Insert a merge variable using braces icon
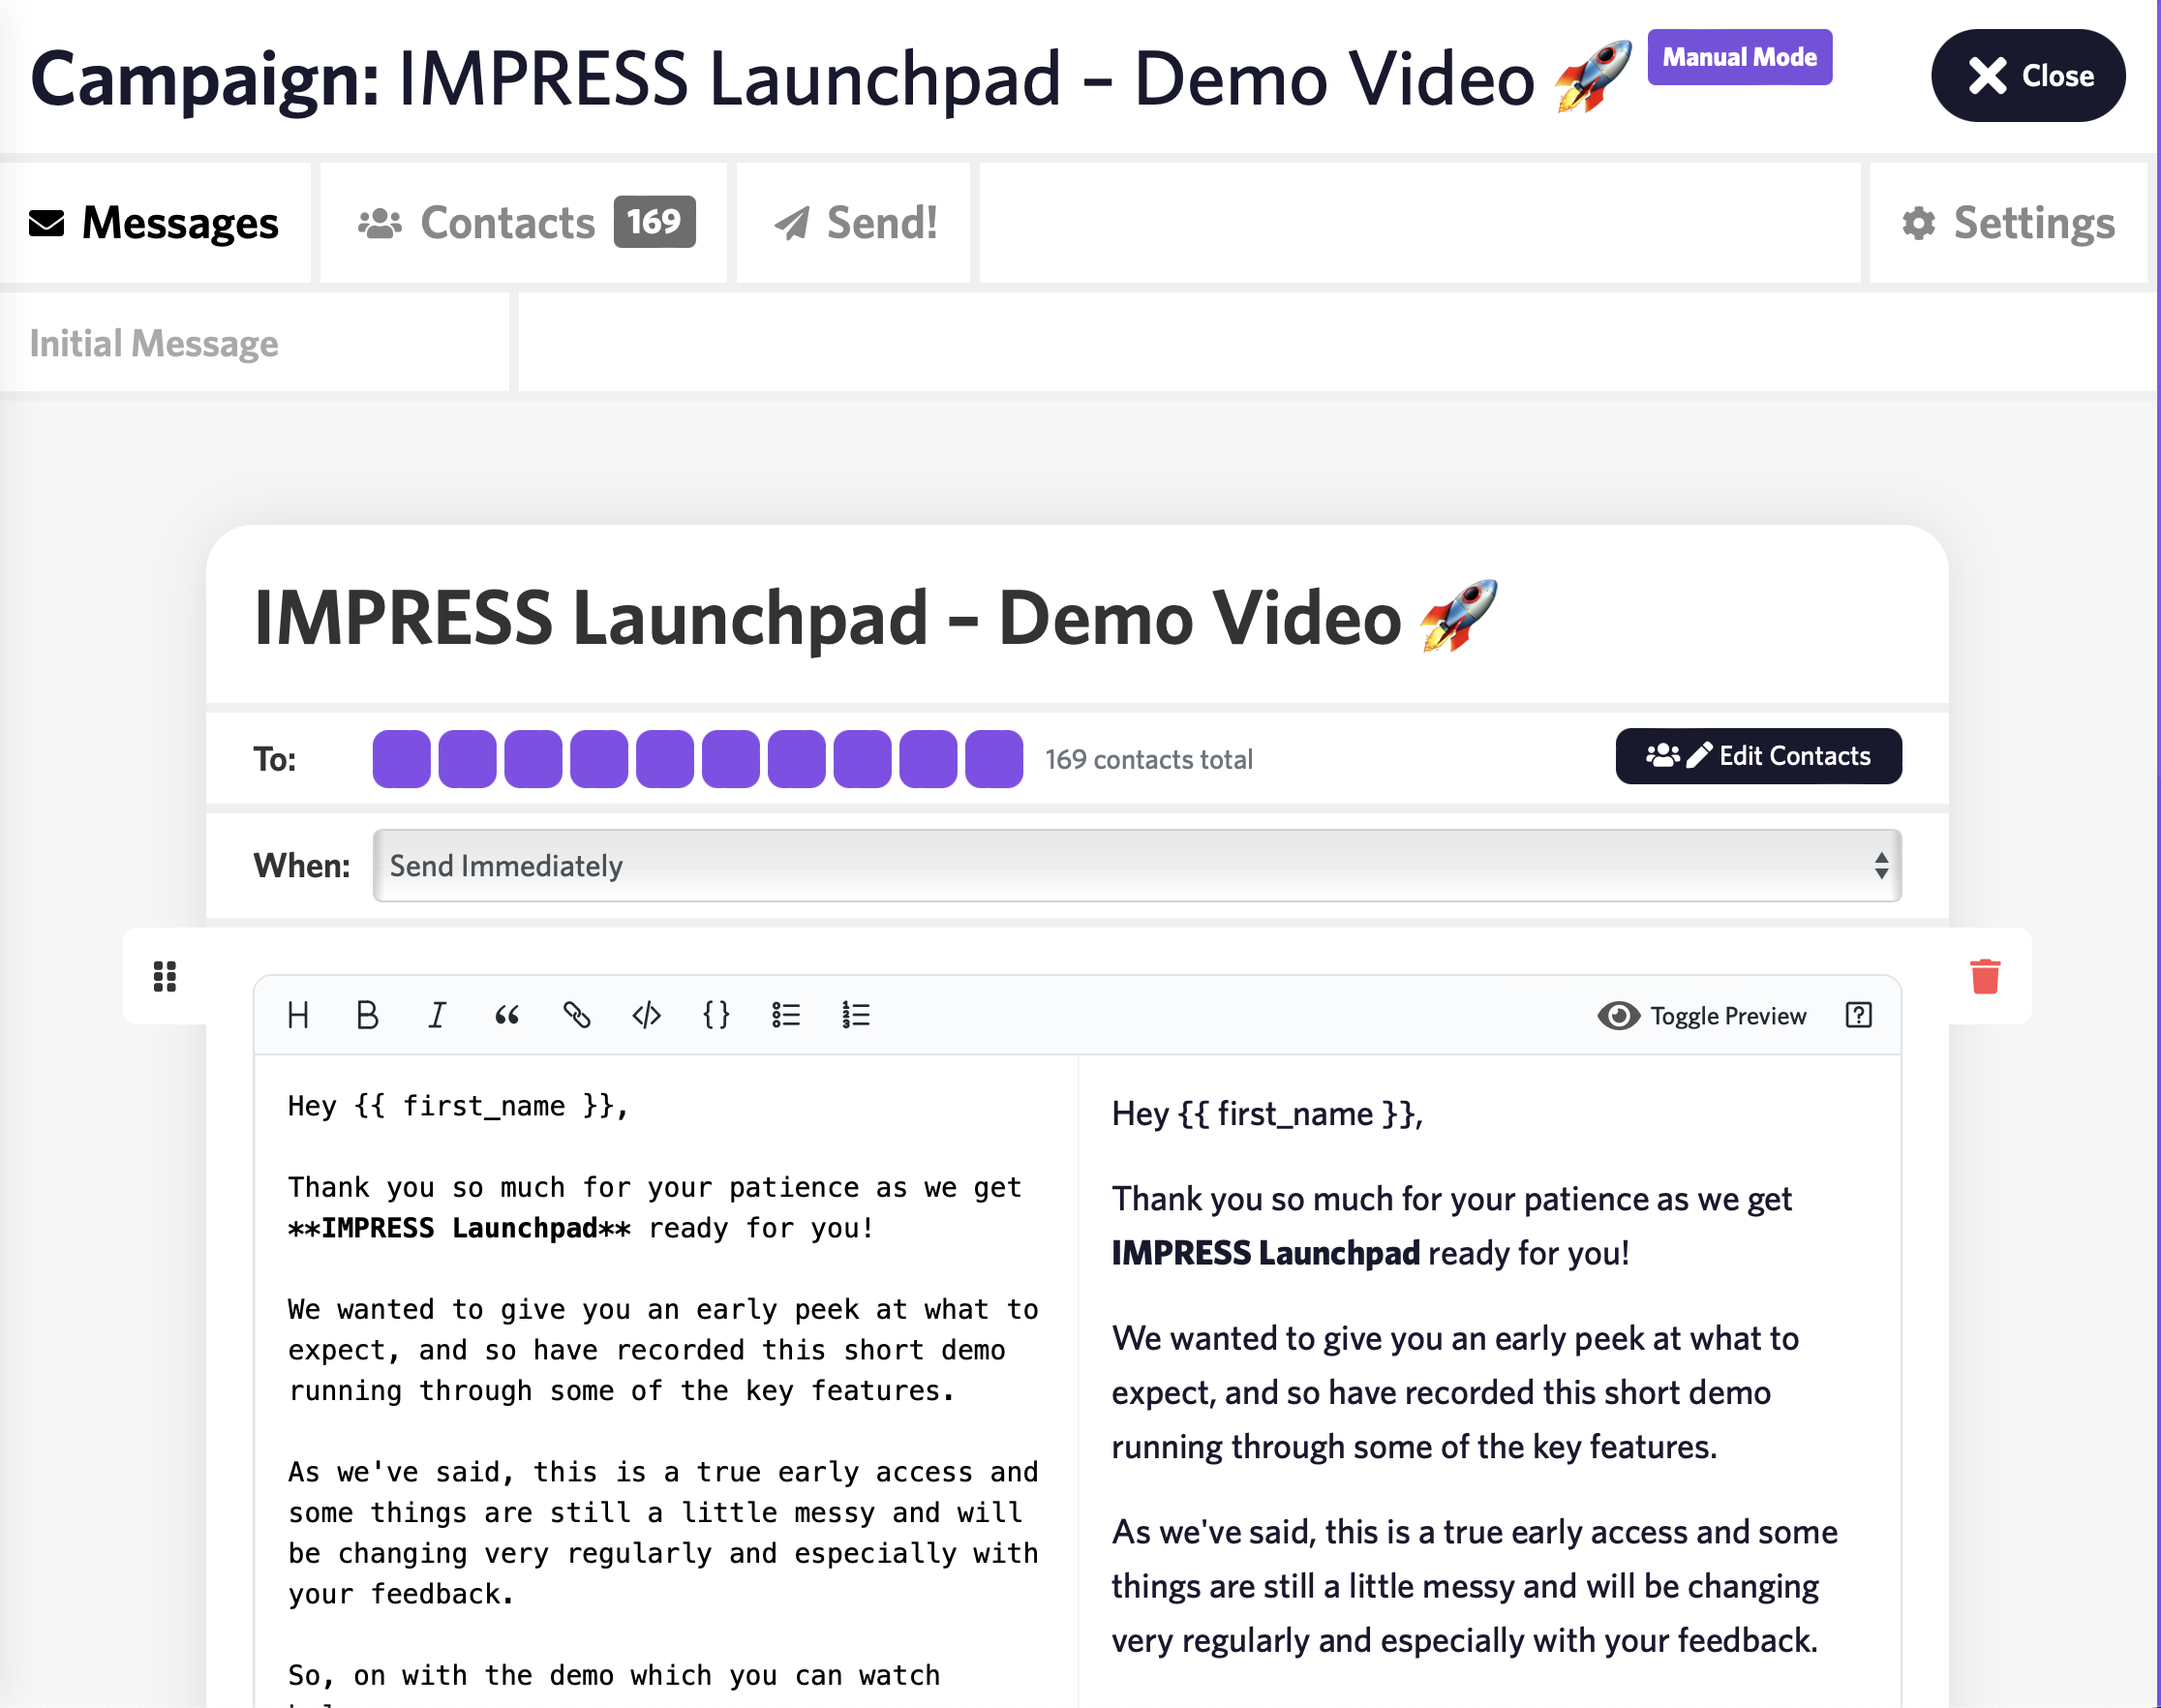 [716, 1015]
